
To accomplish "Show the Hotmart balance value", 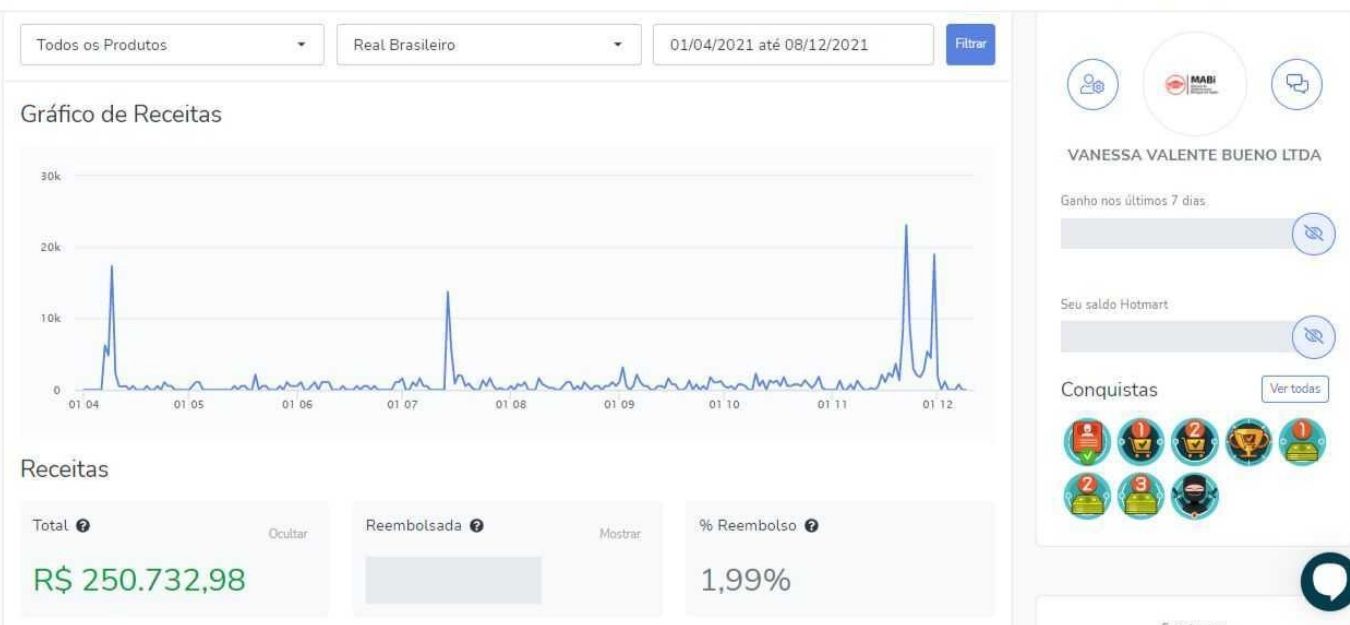I will pos(1314,337).
